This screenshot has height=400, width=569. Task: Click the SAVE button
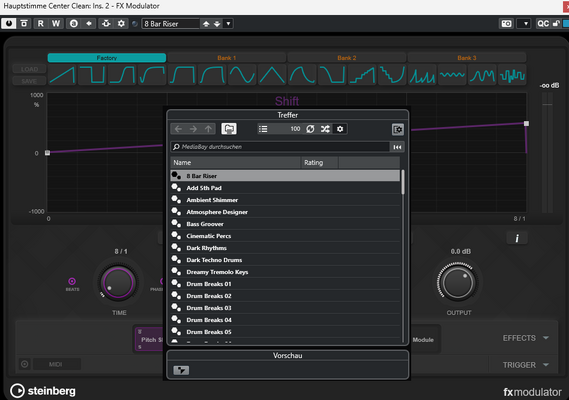(29, 81)
